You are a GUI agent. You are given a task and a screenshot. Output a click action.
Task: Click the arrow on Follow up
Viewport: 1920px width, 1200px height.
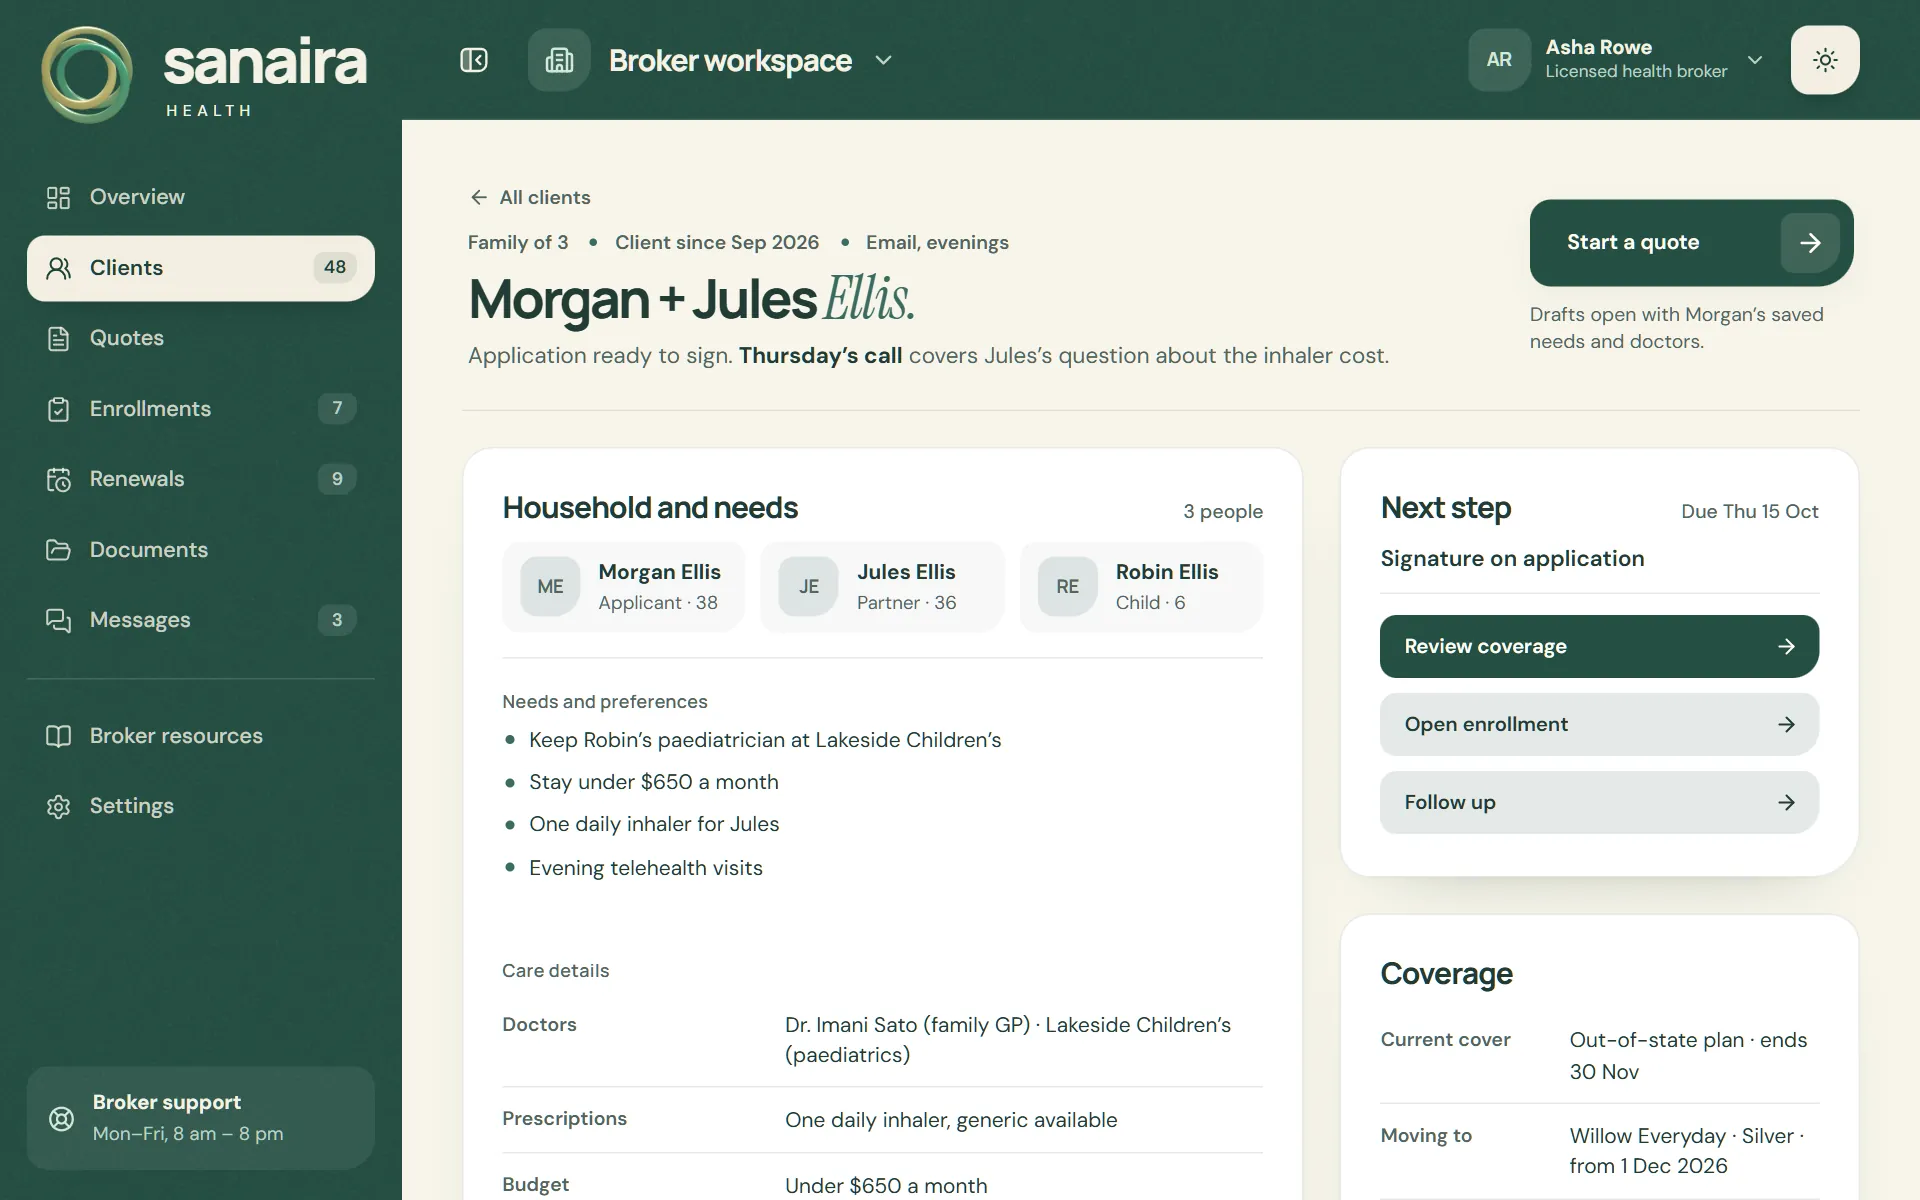1786,802
